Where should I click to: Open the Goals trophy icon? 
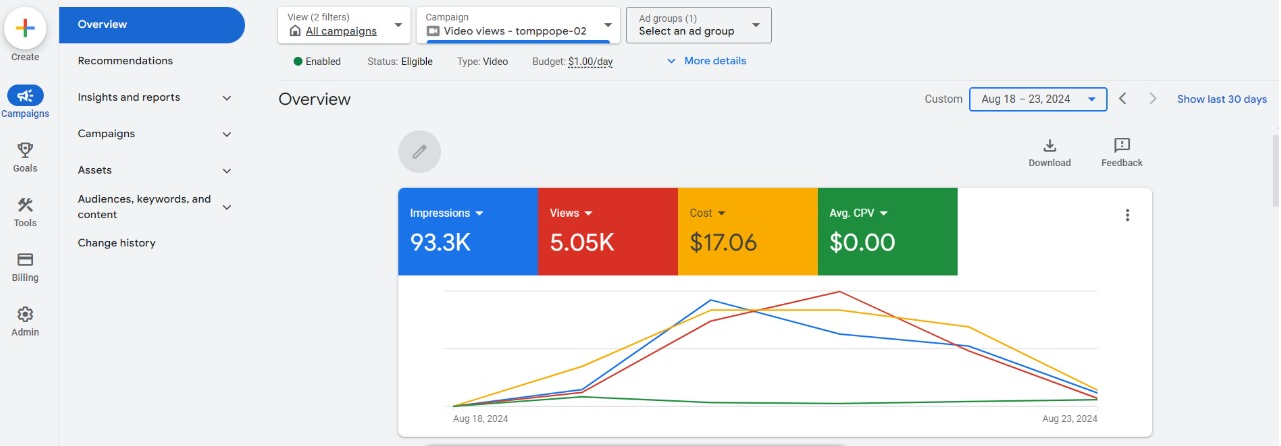coord(25,150)
